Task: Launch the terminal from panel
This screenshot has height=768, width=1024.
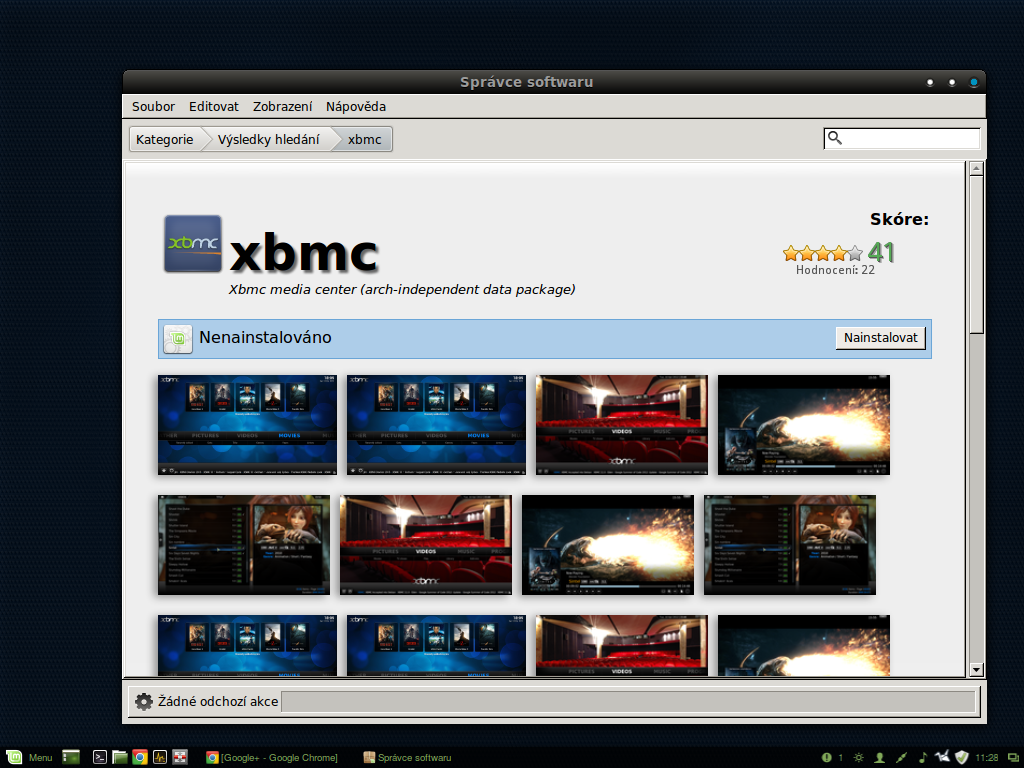Action: click(99, 758)
